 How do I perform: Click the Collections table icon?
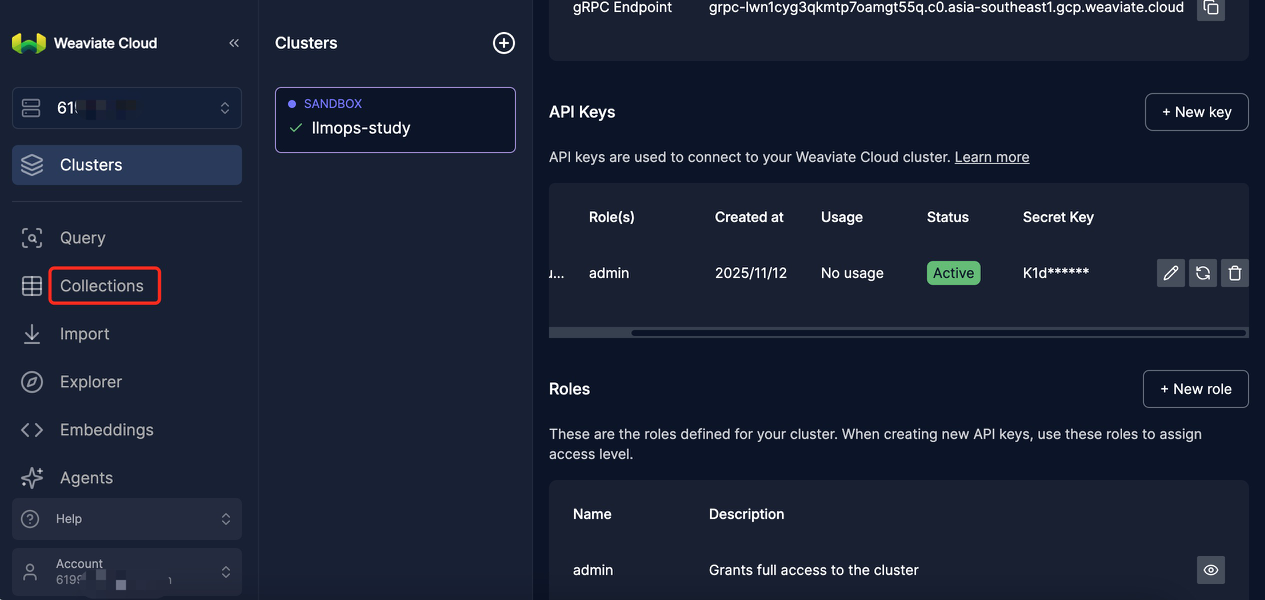(x=32, y=286)
